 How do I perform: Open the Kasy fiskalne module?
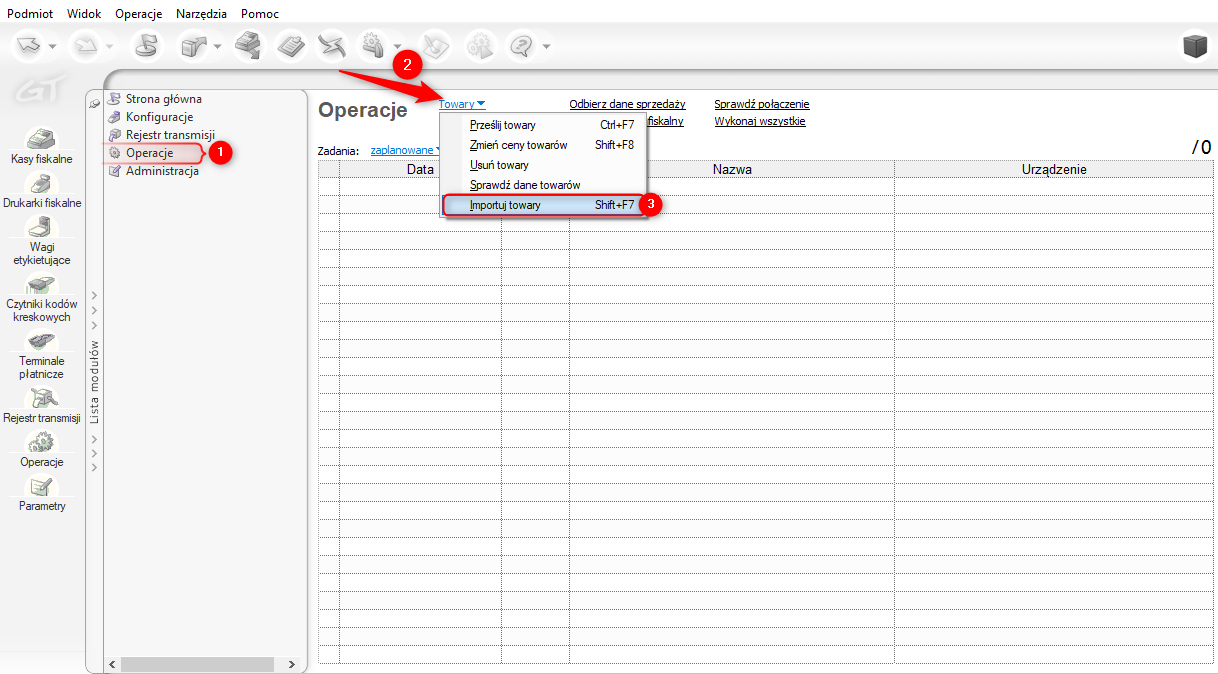42,146
